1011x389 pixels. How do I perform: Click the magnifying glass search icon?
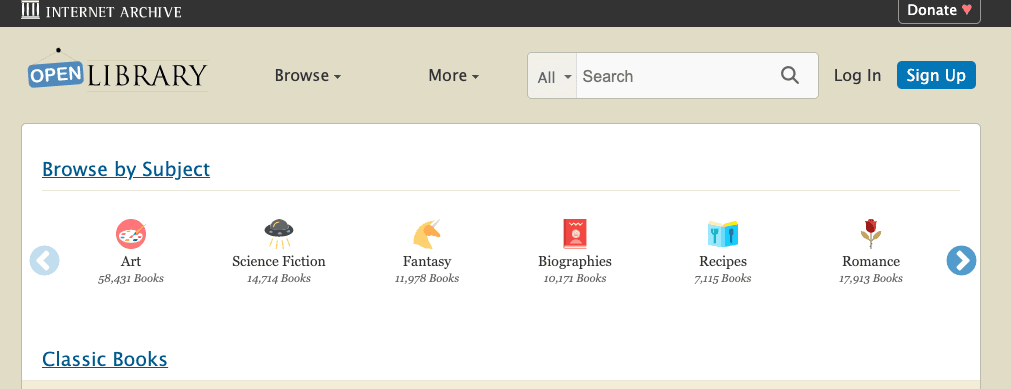[790, 75]
